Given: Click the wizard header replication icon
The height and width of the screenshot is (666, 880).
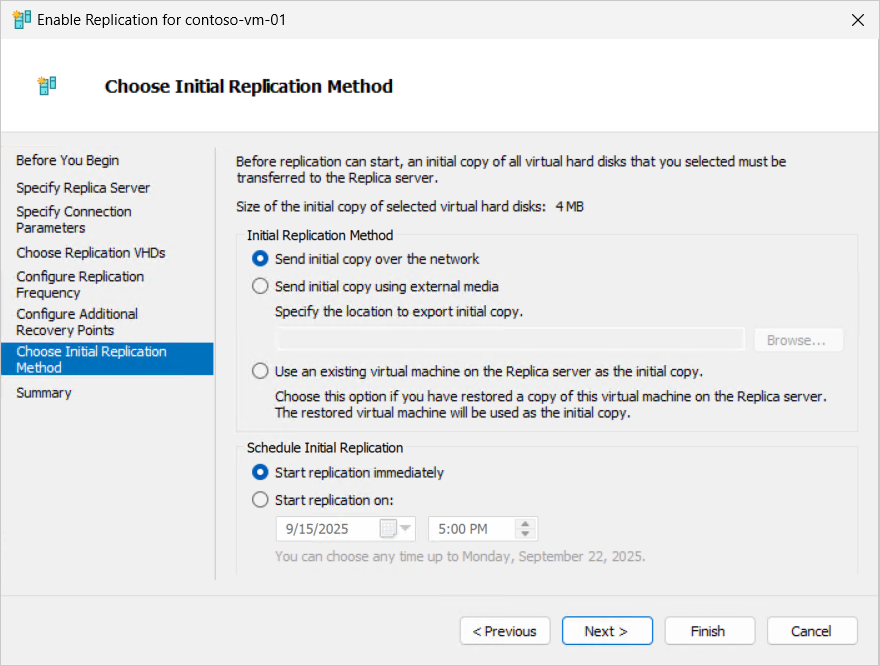Looking at the screenshot, I should [x=47, y=86].
